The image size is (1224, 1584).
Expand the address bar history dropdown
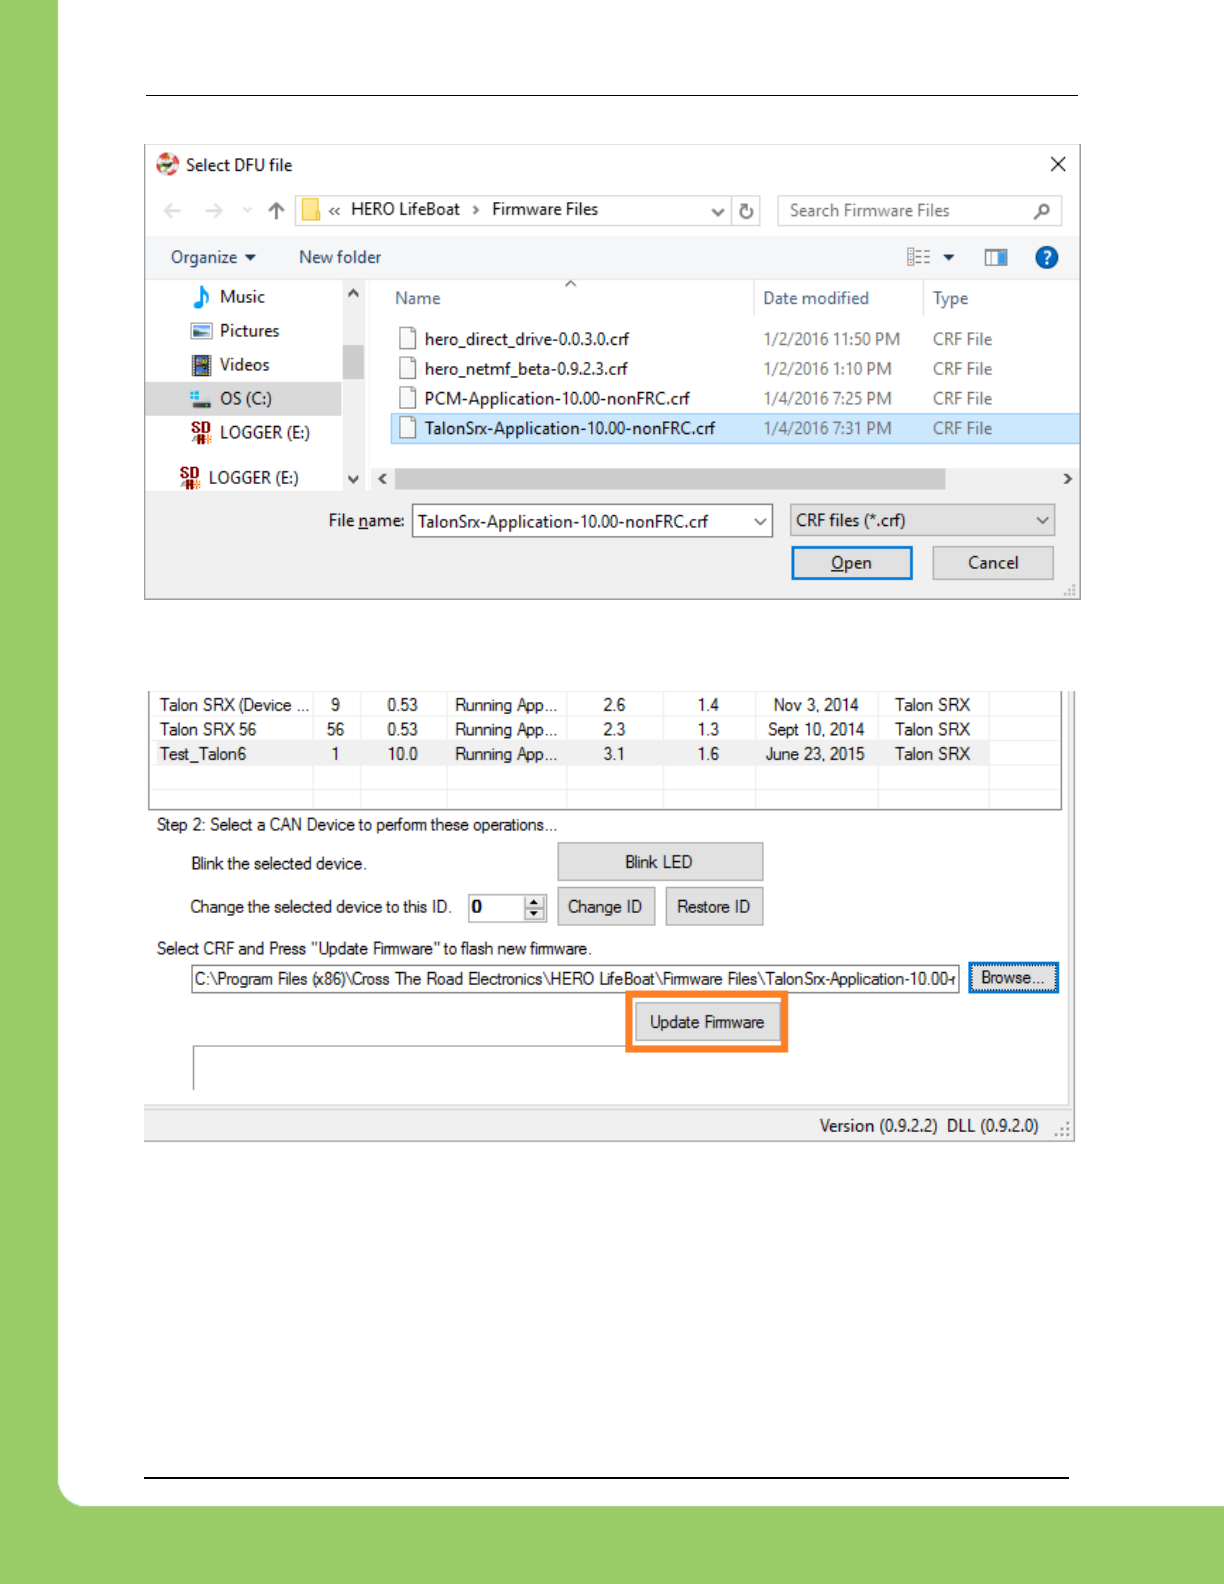[x=717, y=211]
